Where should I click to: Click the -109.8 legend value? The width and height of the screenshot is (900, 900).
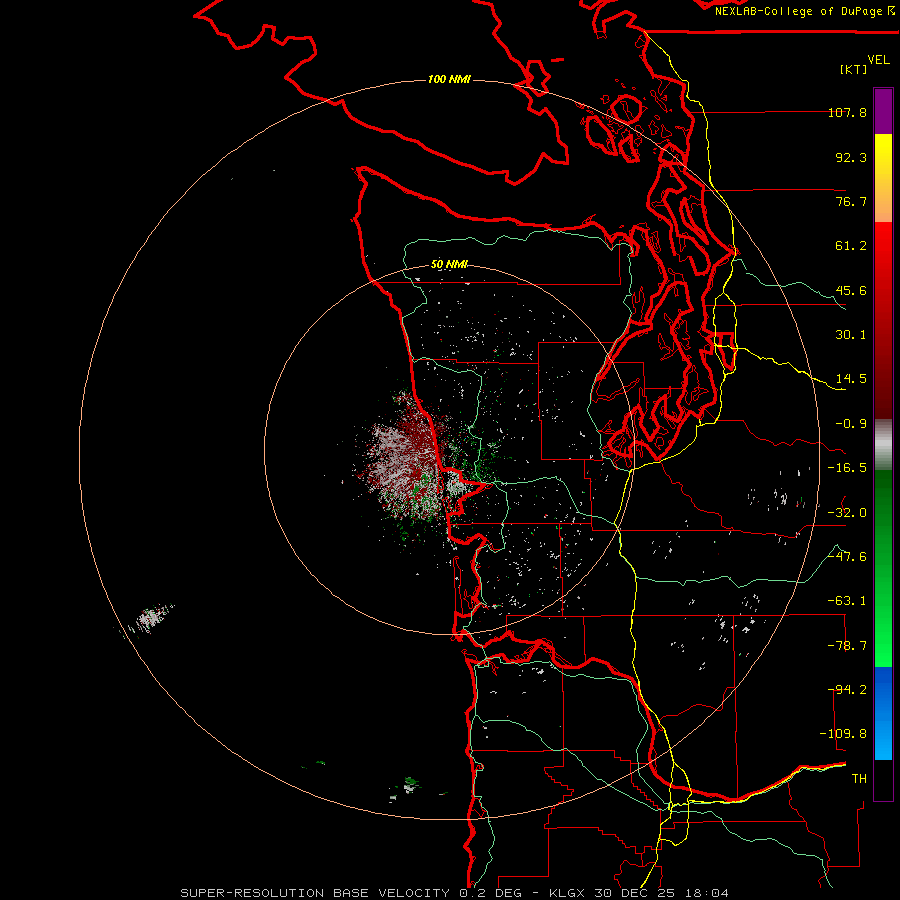[844, 734]
